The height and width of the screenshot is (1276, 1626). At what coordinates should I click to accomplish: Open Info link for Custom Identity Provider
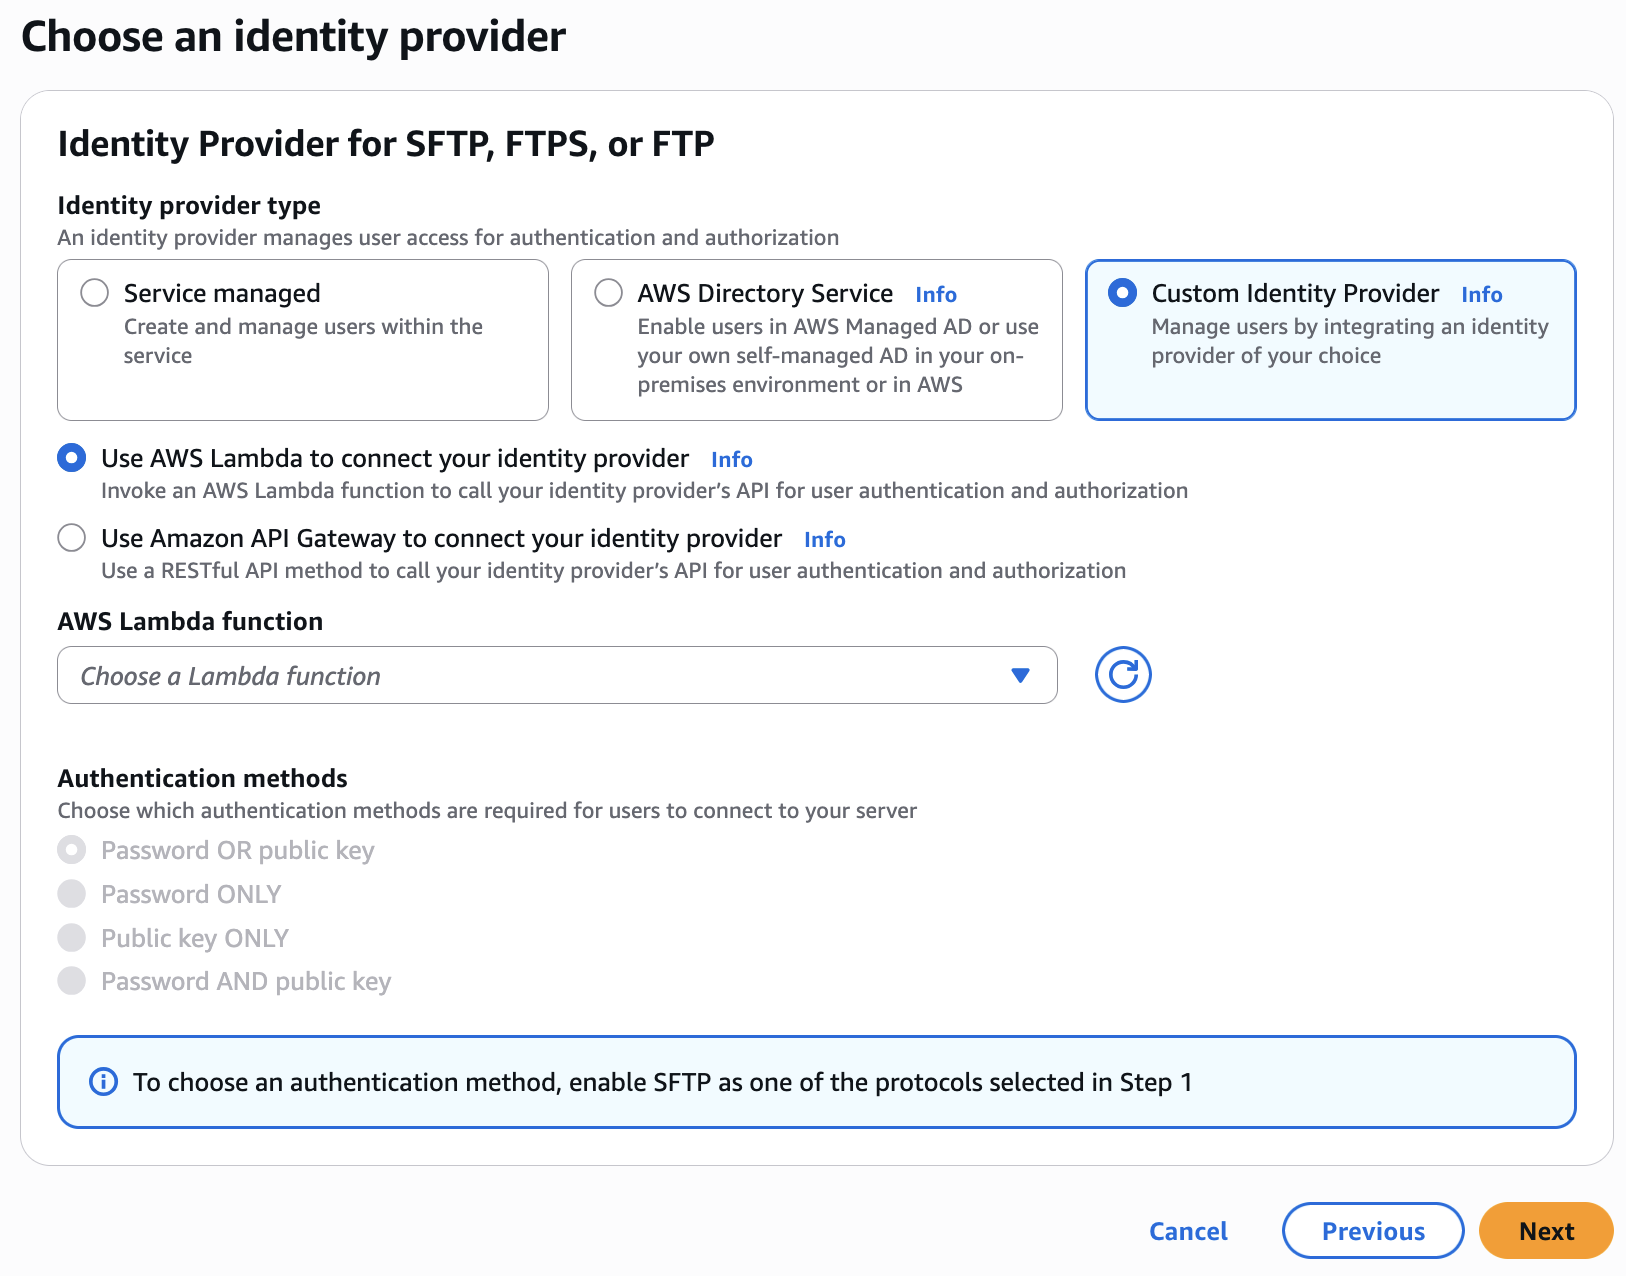pos(1481,294)
